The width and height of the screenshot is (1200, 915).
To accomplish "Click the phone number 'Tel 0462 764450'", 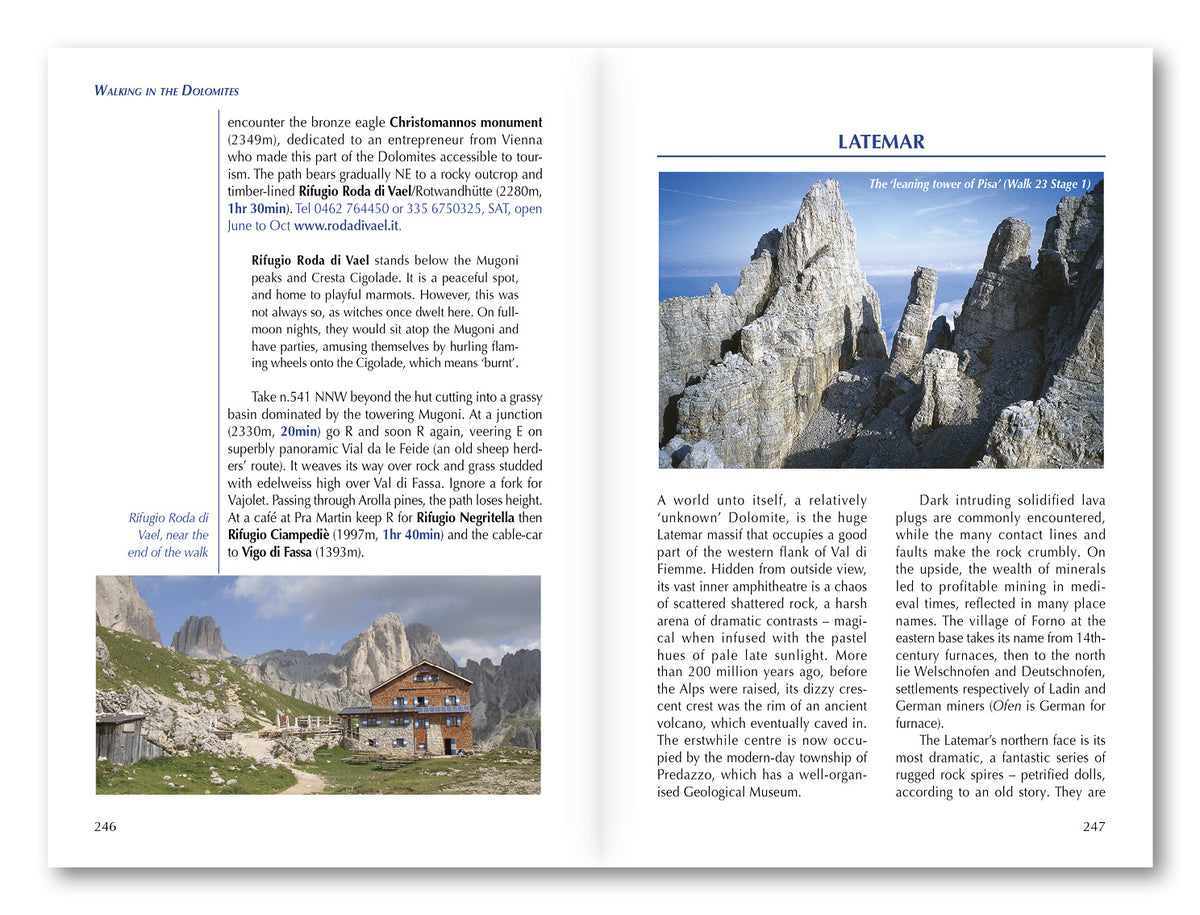I will tap(343, 209).
